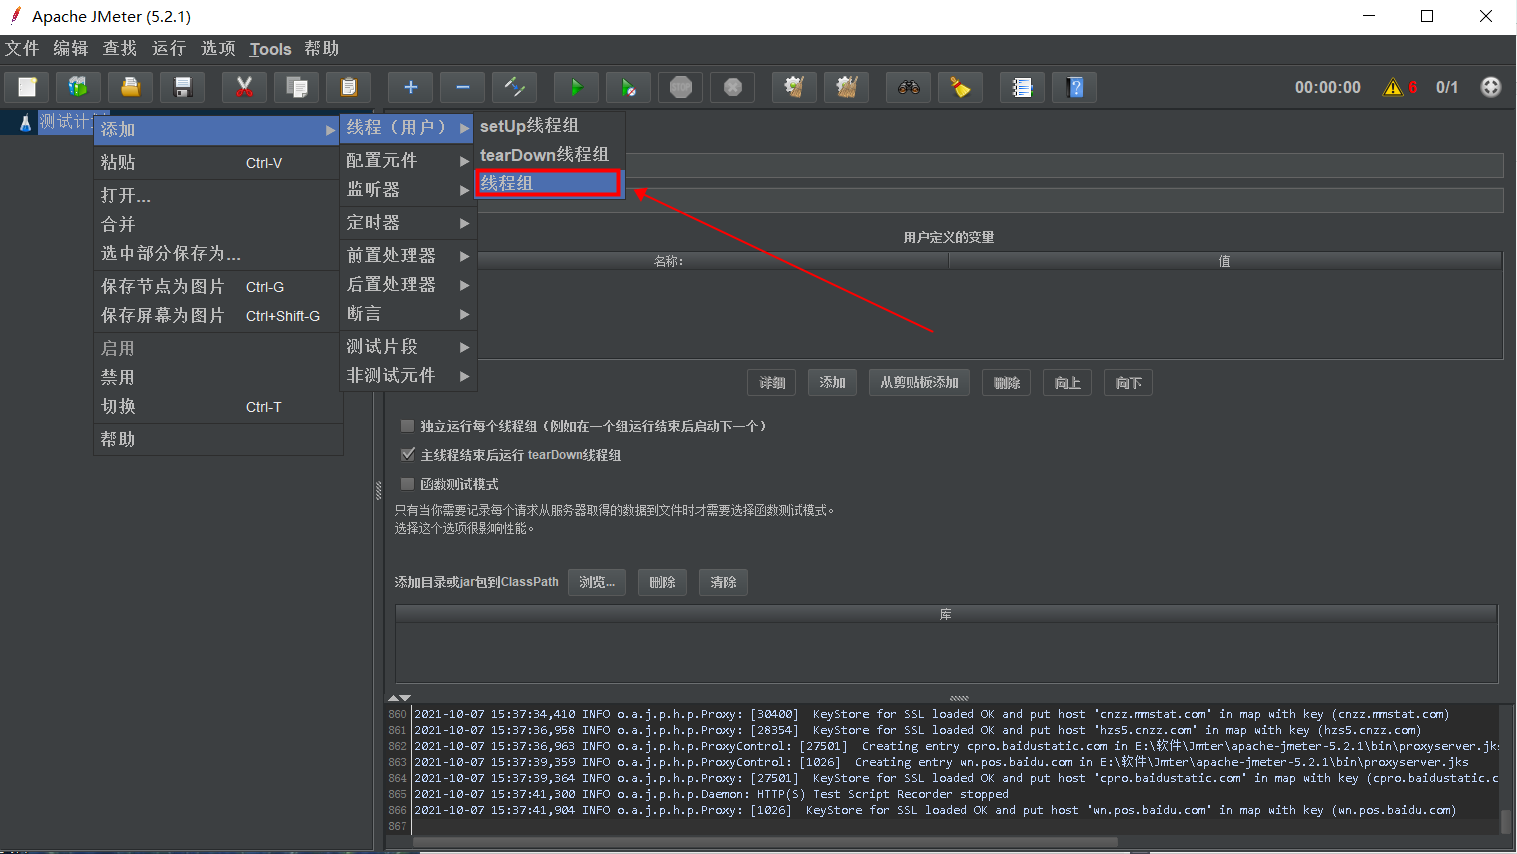
Task: Click the 向上 button
Action: pyautogui.click(x=1068, y=383)
